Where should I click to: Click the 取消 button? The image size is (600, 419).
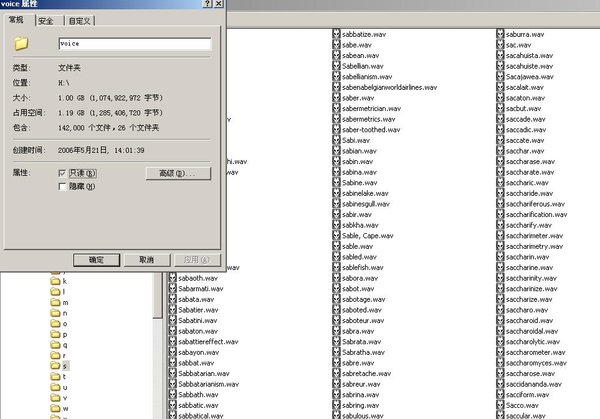pos(146,259)
